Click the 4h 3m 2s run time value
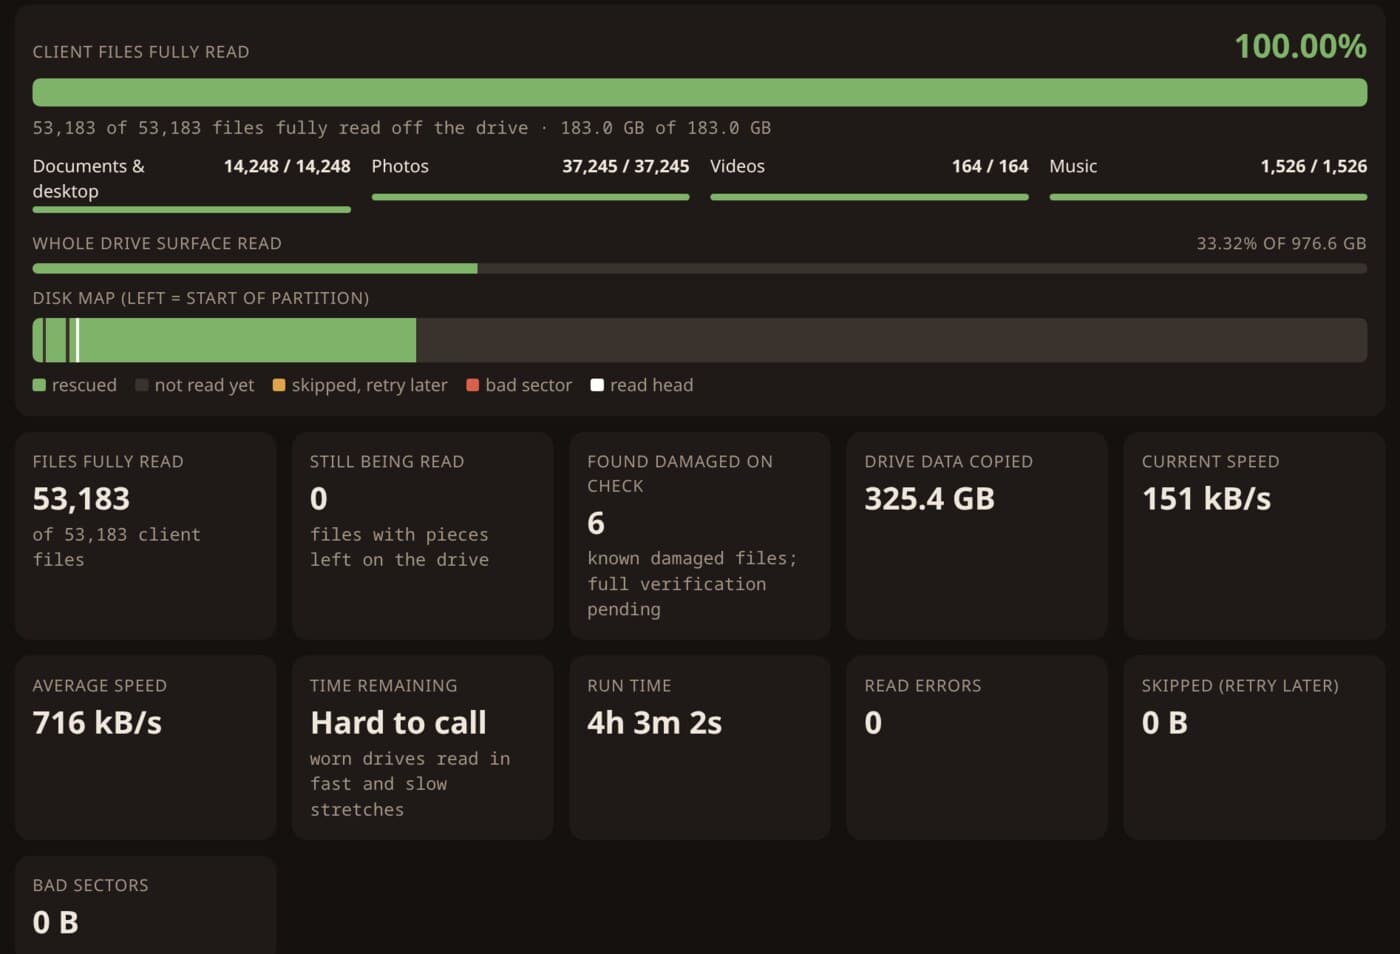 [x=654, y=723]
